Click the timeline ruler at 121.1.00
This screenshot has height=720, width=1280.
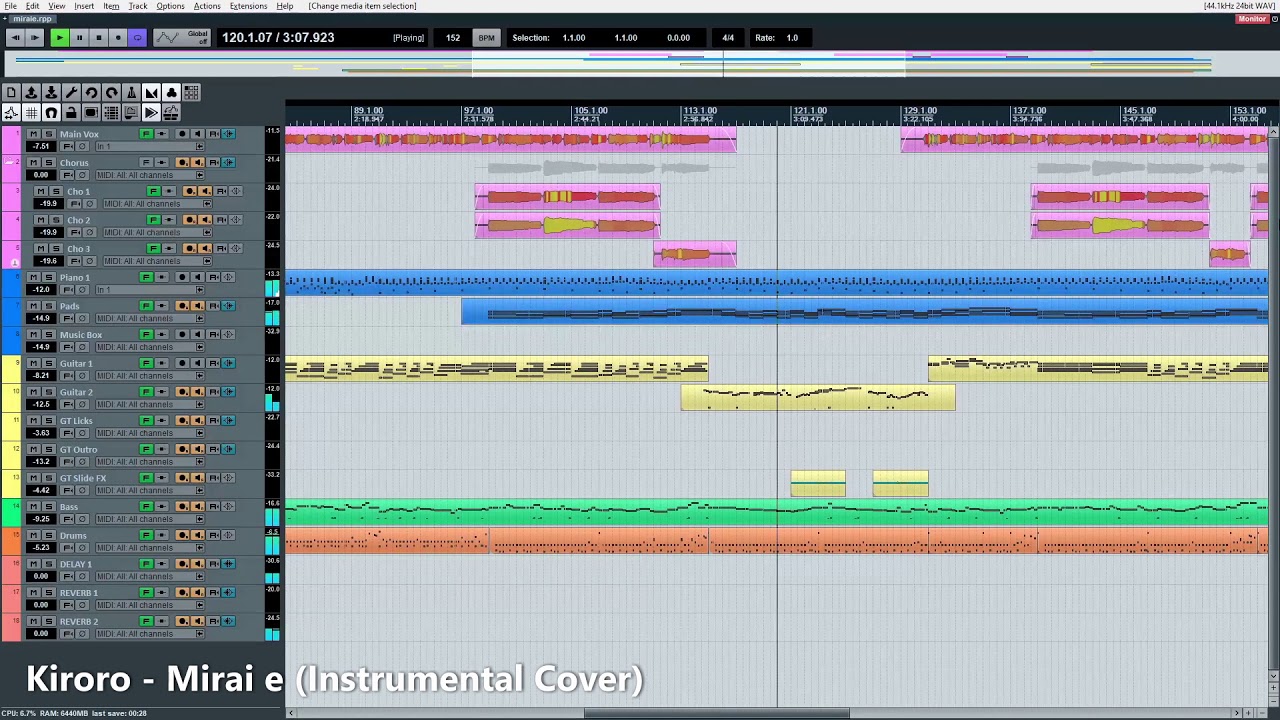coord(809,110)
